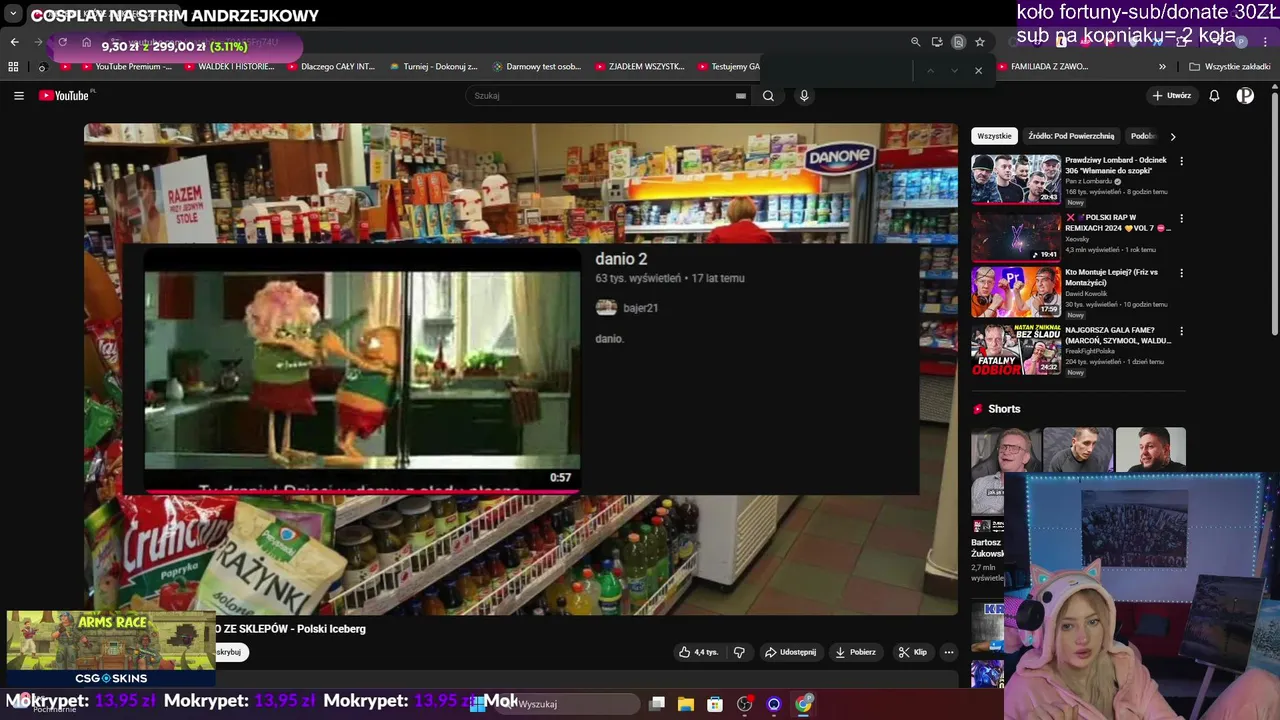Open options for POLSKI RAP W REMIXACH video

click(x=1181, y=218)
